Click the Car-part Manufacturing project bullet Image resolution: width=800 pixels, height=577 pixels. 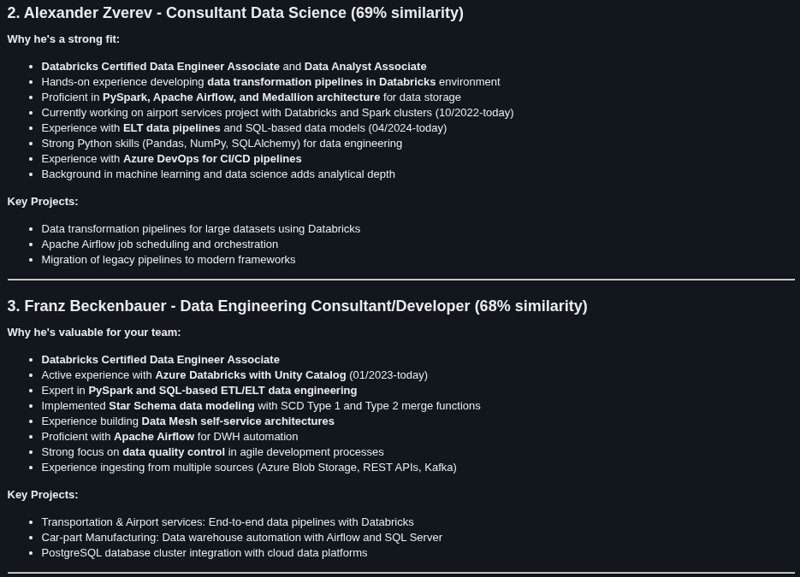click(x=241, y=537)
